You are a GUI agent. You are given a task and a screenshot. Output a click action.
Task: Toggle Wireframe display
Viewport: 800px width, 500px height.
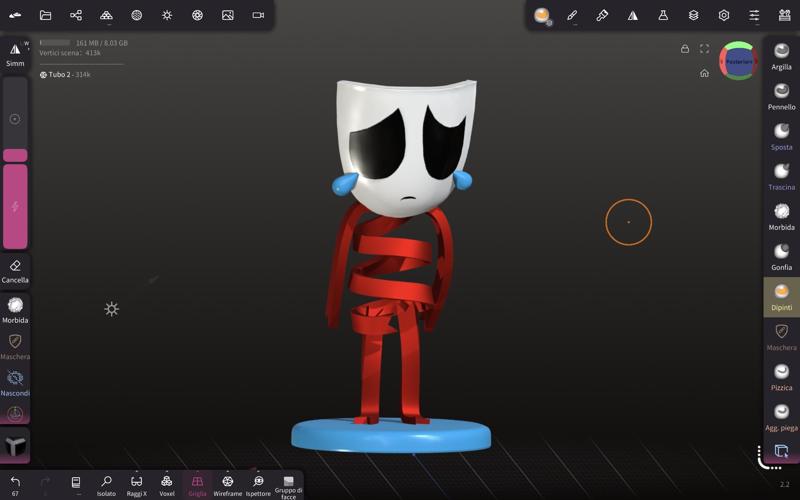pyautogui.click(x=228, y=485)
